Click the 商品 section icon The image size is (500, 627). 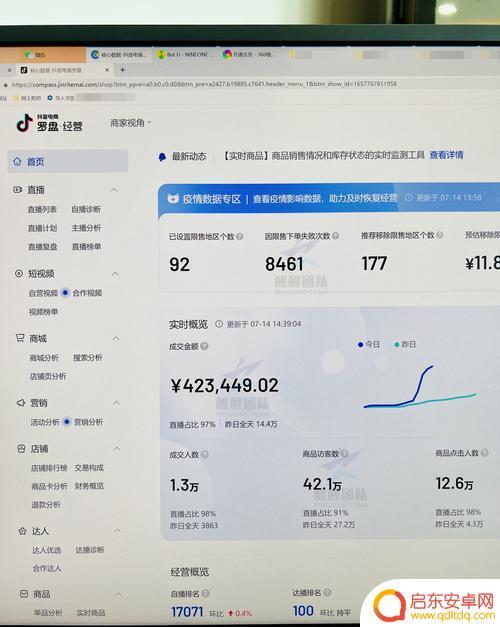tap(24, 594)
